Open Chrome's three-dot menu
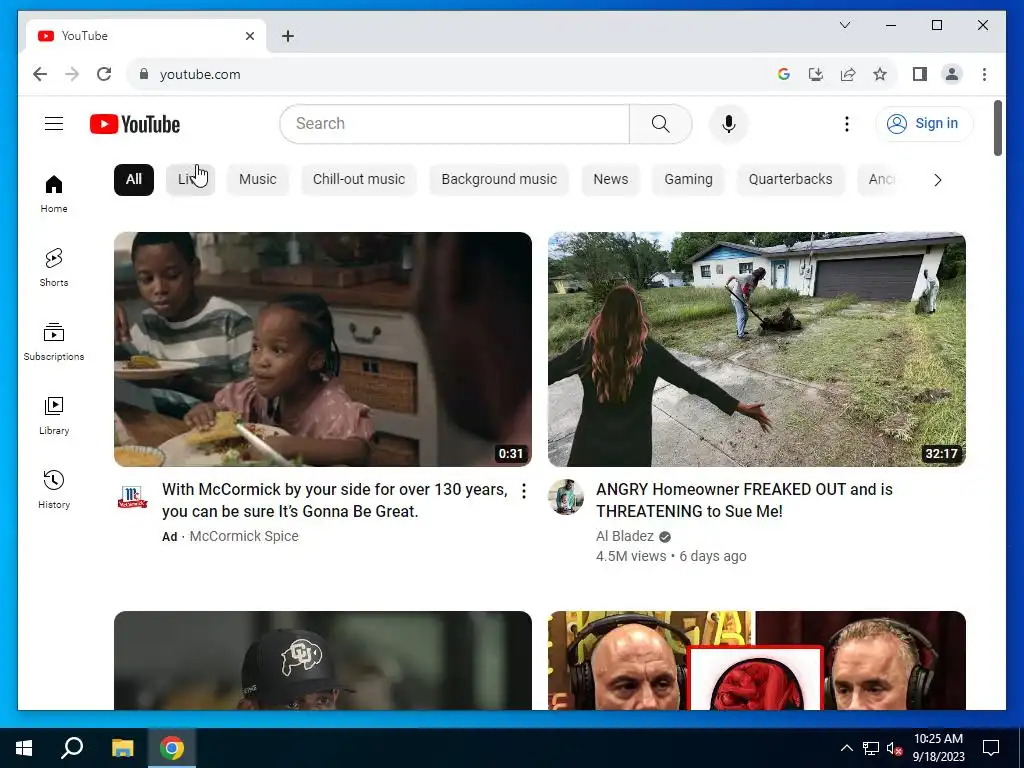Image resolution: width=1024 pixels, height=768 pixels. [x=984, y=74]
